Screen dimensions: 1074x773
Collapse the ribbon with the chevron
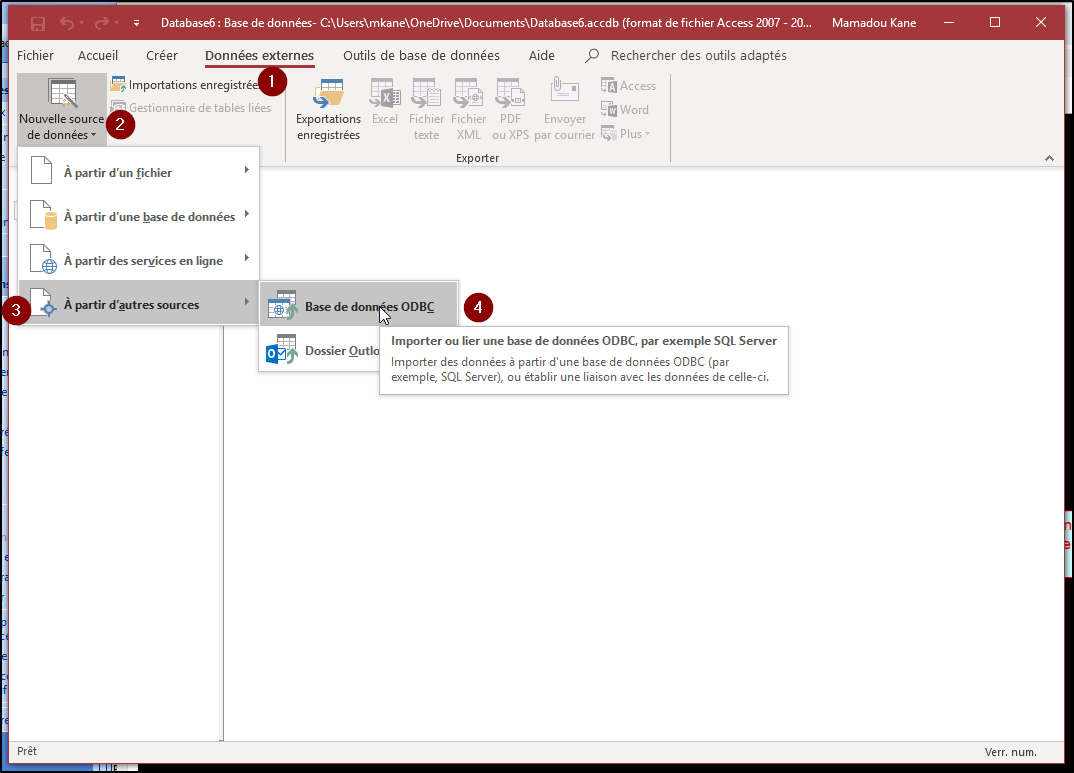(x=1050, y=158)
